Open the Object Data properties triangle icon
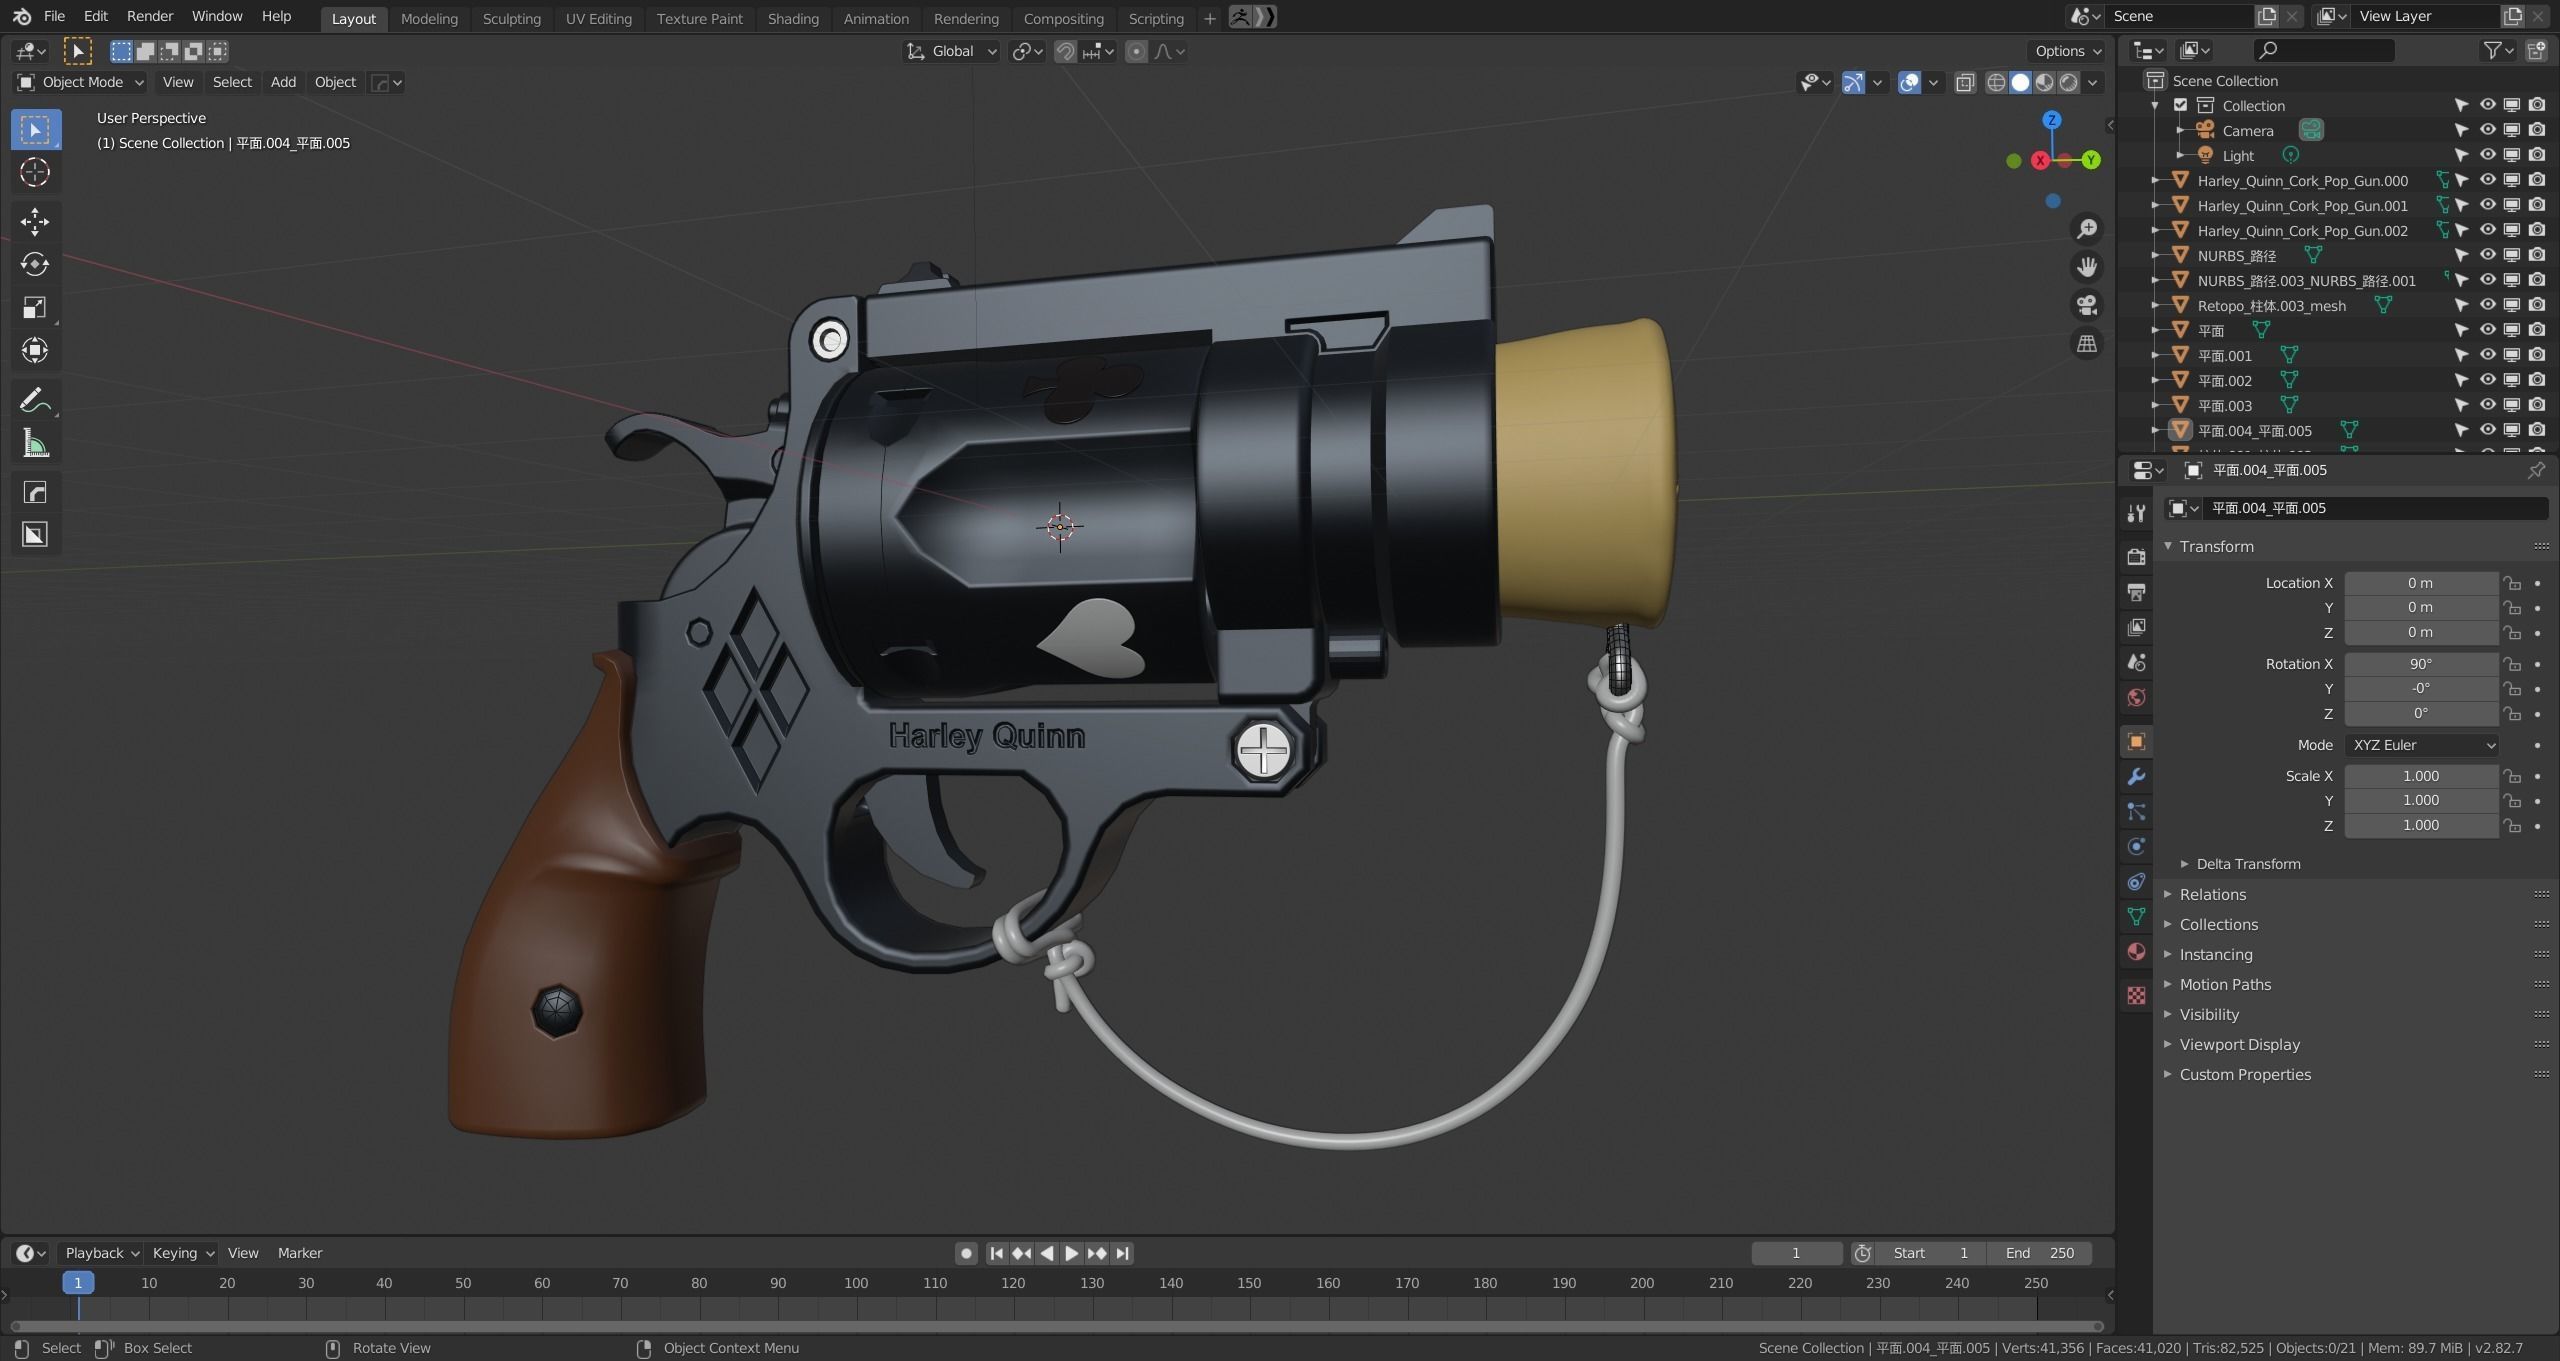Viewport: 2560px width, 1361px height. coord(2136,916)
